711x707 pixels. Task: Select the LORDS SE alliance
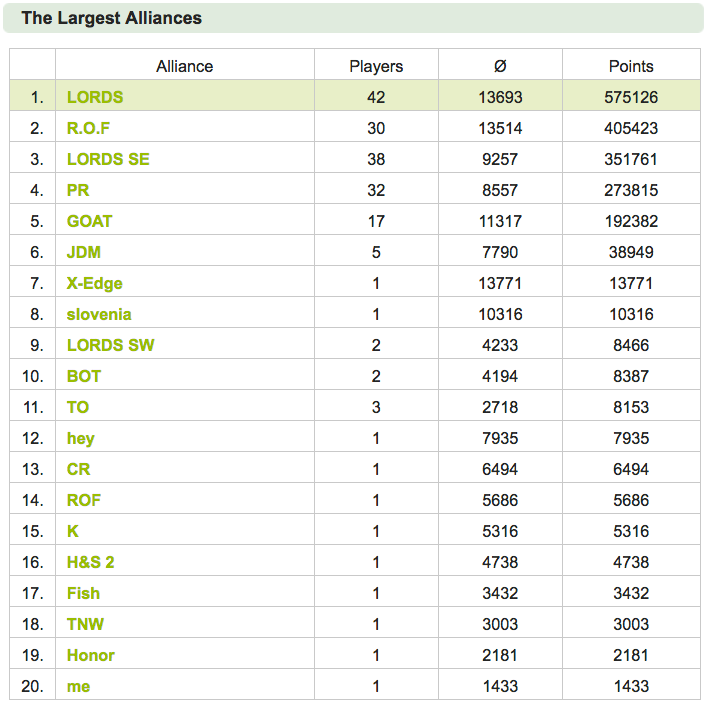[108, 159]
